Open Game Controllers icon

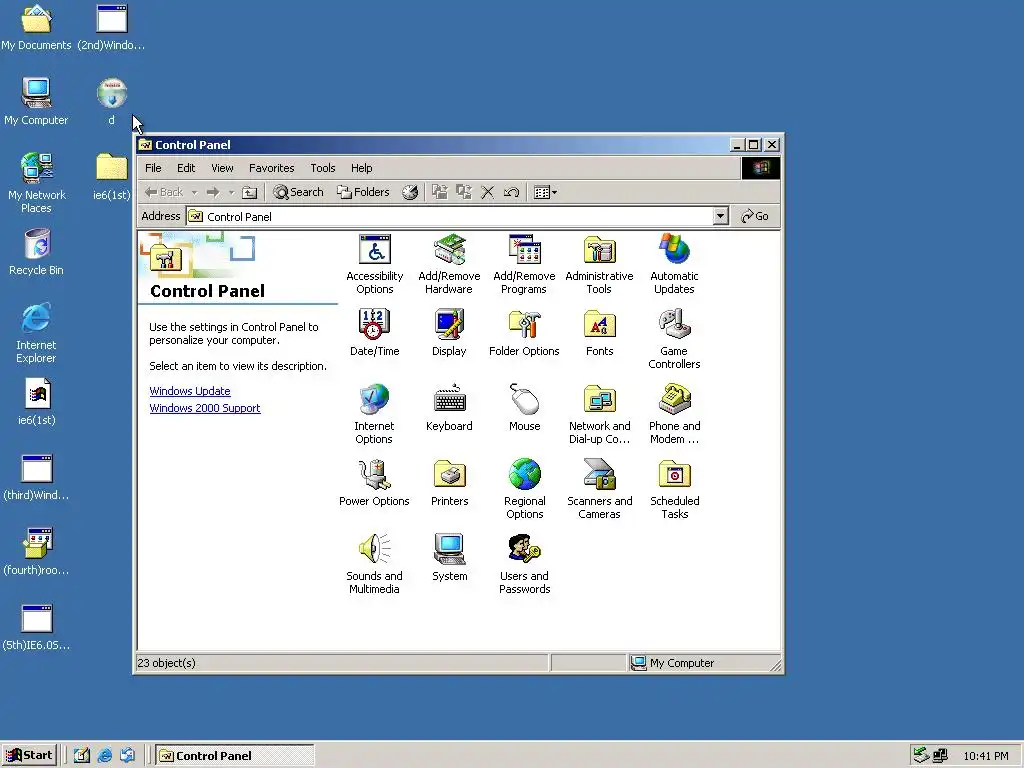coord(674,338)
